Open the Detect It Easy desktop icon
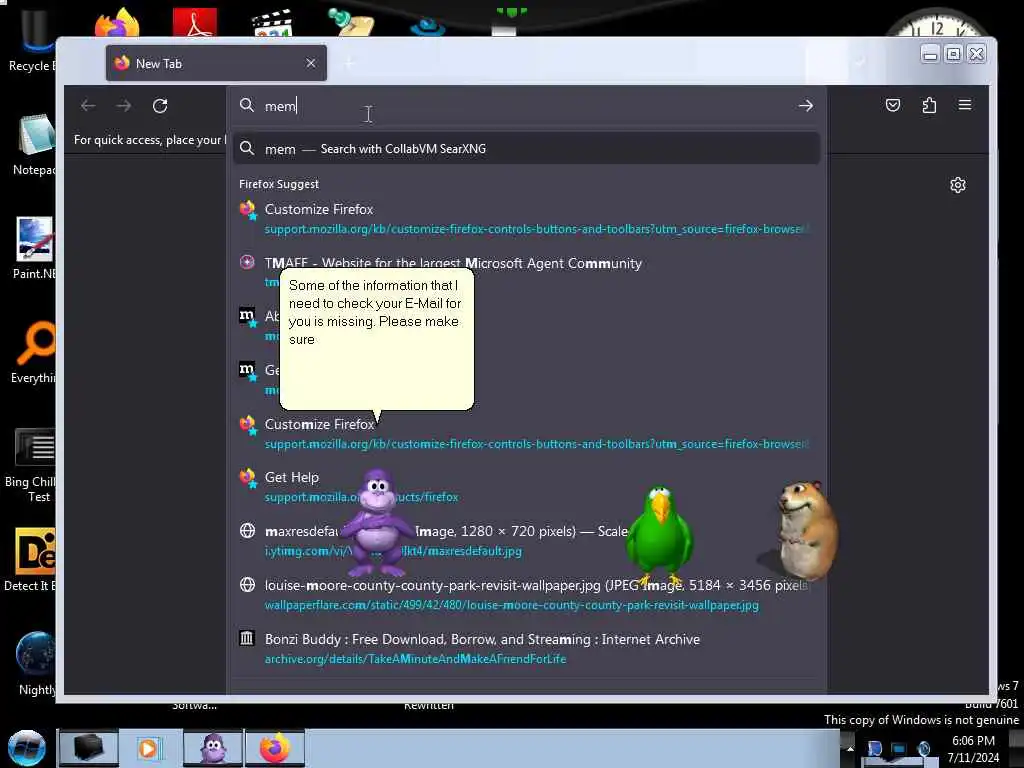The width and height of the screenshot is (1024, 768). point(31,560)
